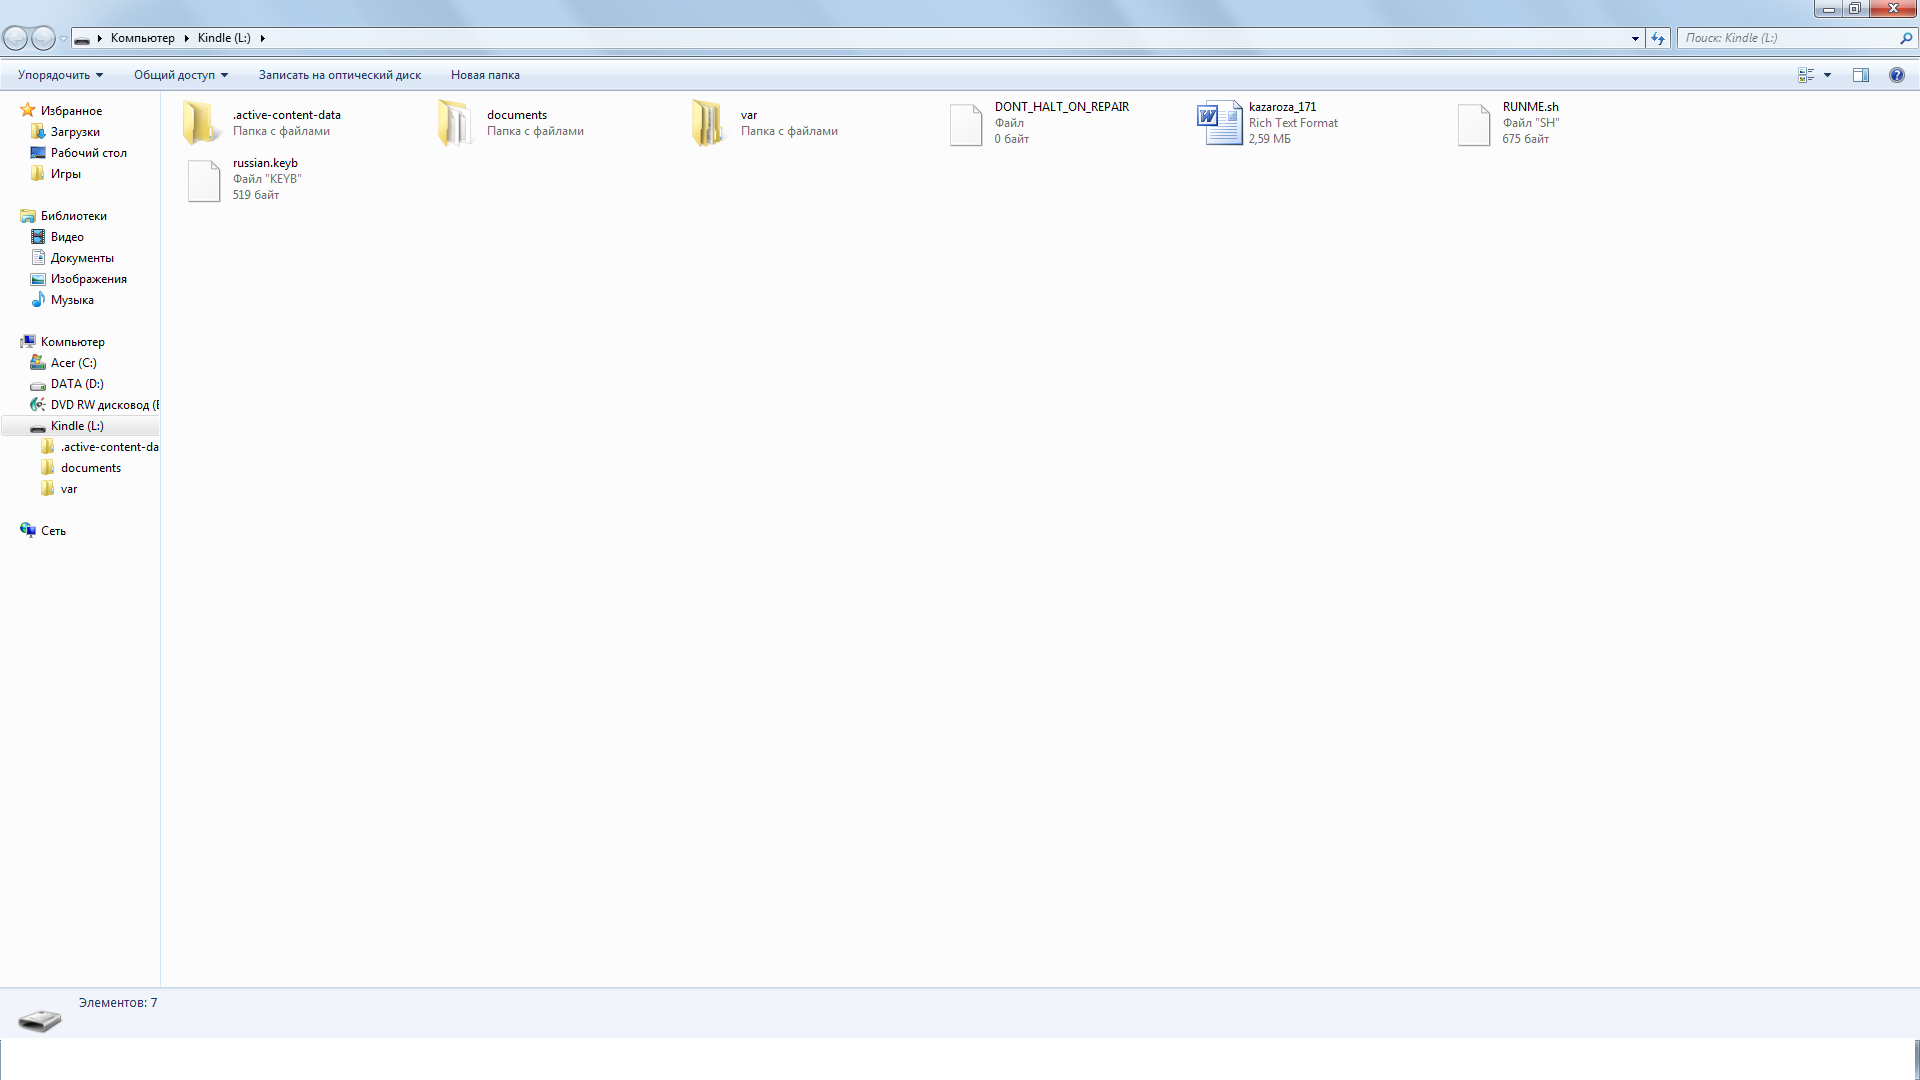Toggle the preview pane button
Image resolution: width=1920 pixels, height=1080 pixels.
[1861, 75]
